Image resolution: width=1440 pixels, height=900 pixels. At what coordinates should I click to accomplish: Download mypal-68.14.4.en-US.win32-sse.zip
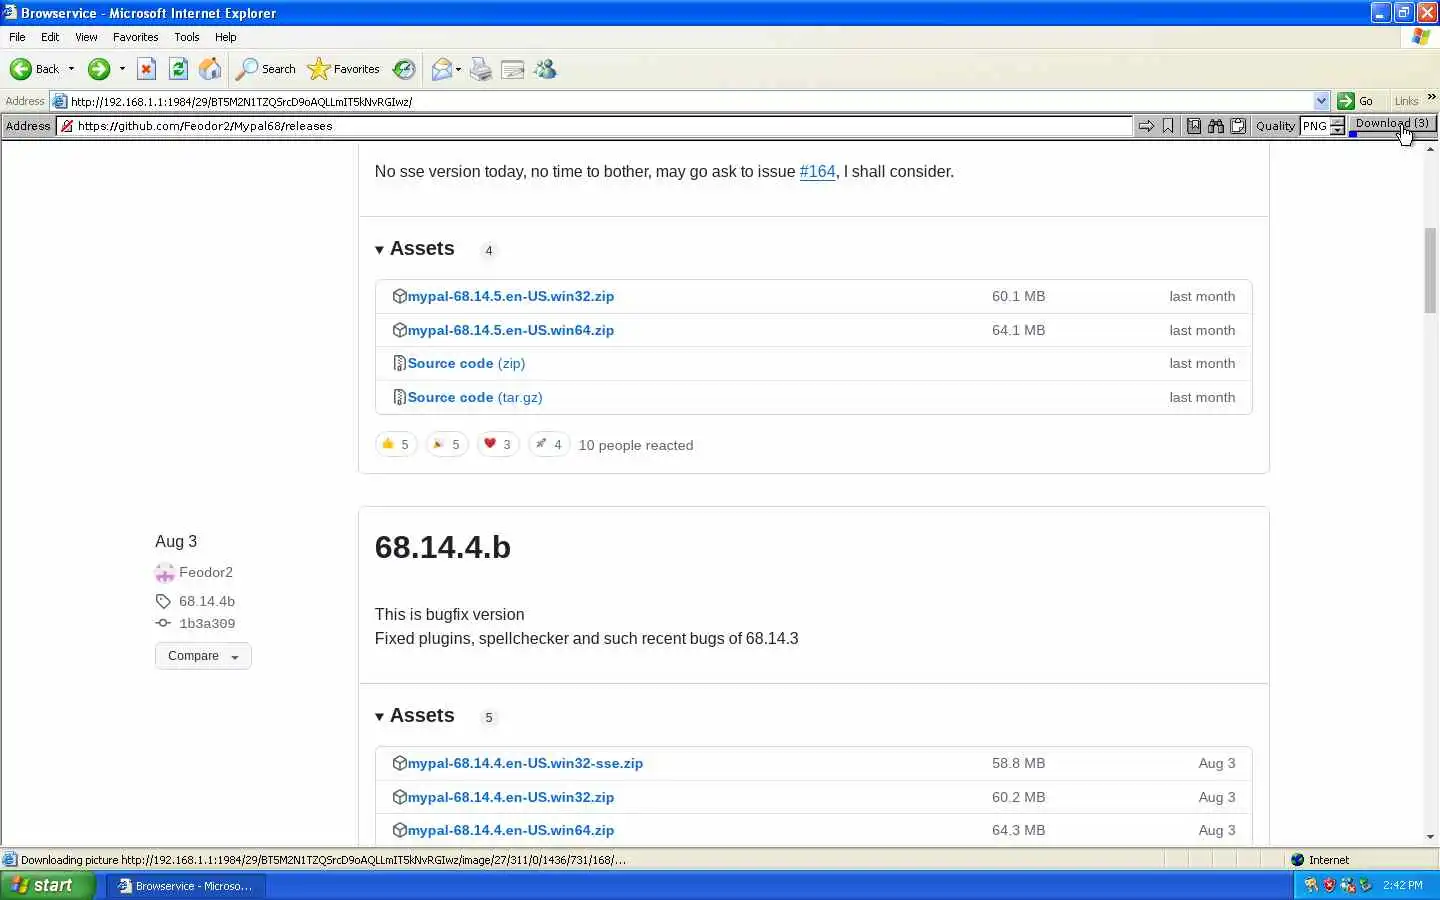tap(525, 764)
